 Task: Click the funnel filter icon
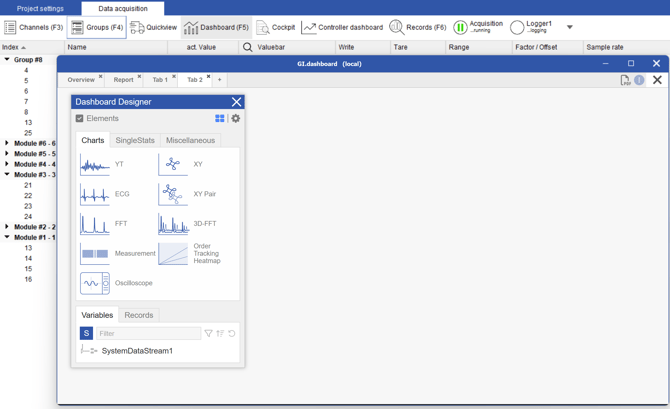209,333
